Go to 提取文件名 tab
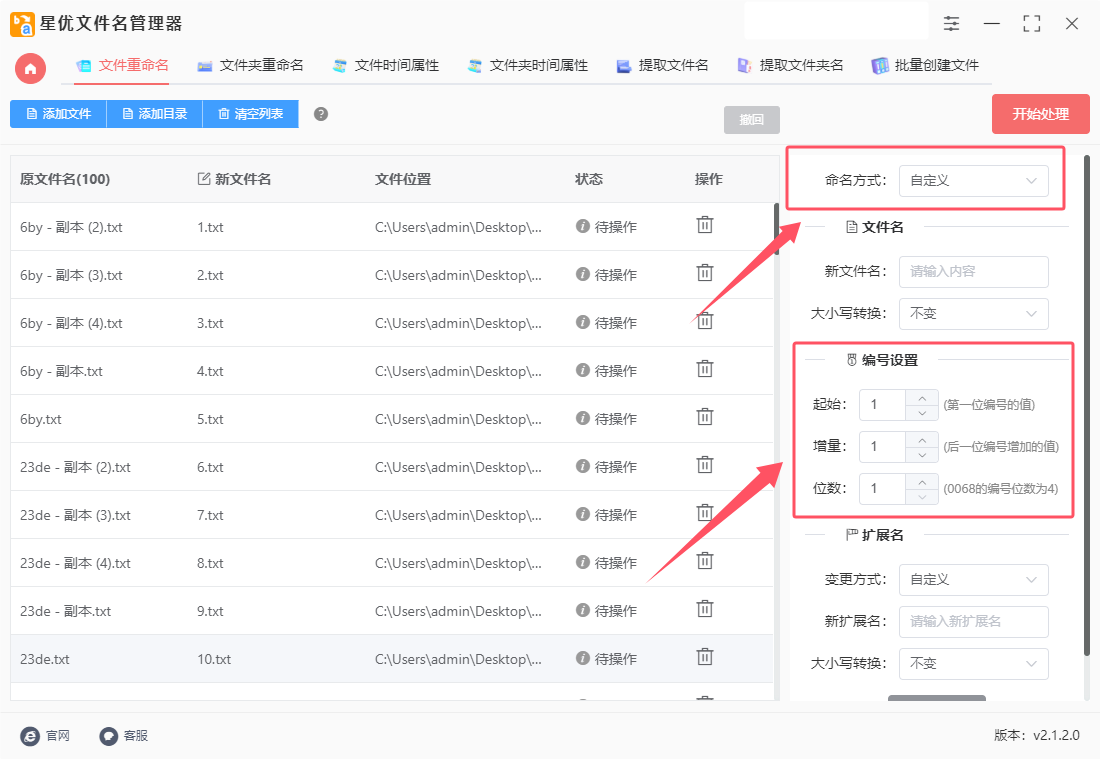The image size is (1100, 760). (662, 66)
